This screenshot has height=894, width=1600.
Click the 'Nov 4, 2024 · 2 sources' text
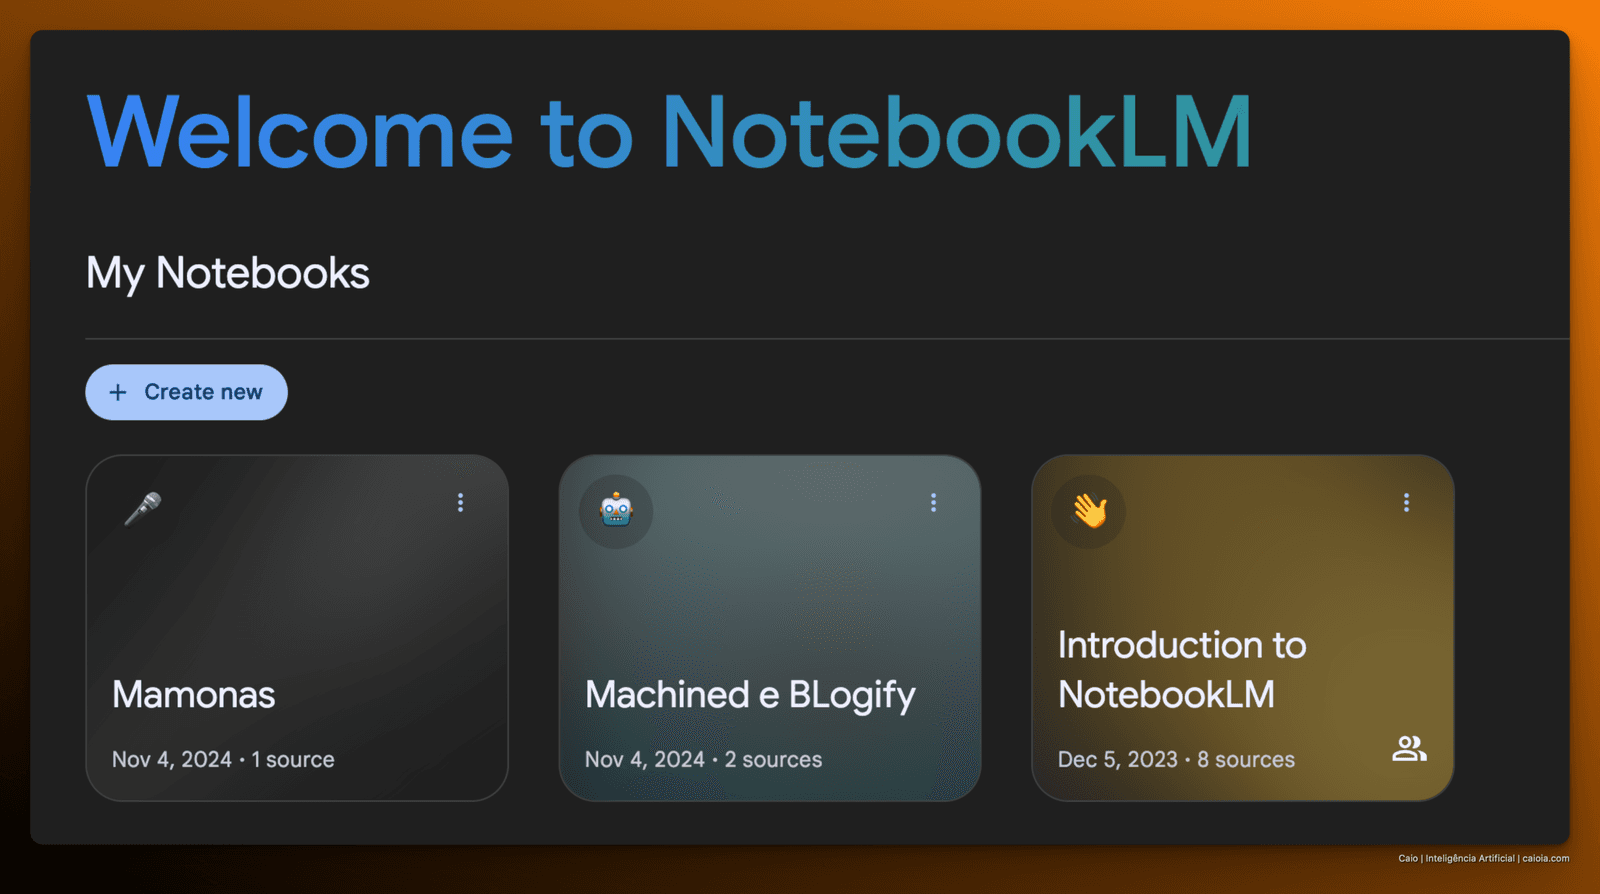click(703, 760)
